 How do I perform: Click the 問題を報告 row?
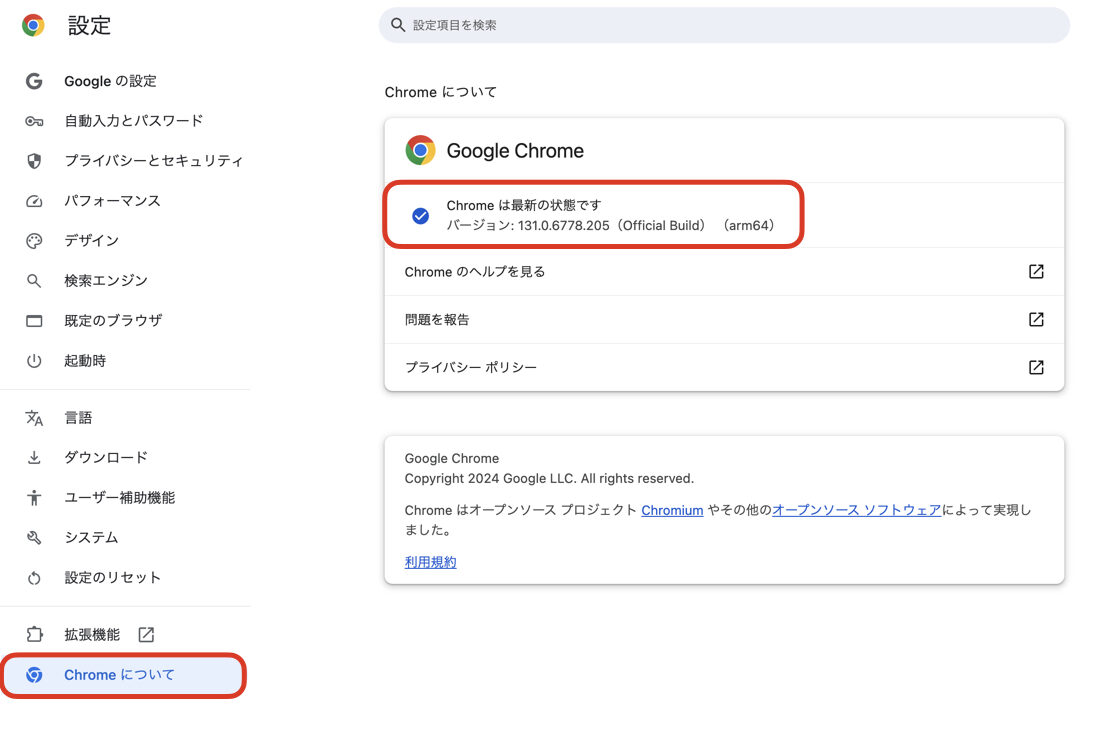click(x=724, y=319)
